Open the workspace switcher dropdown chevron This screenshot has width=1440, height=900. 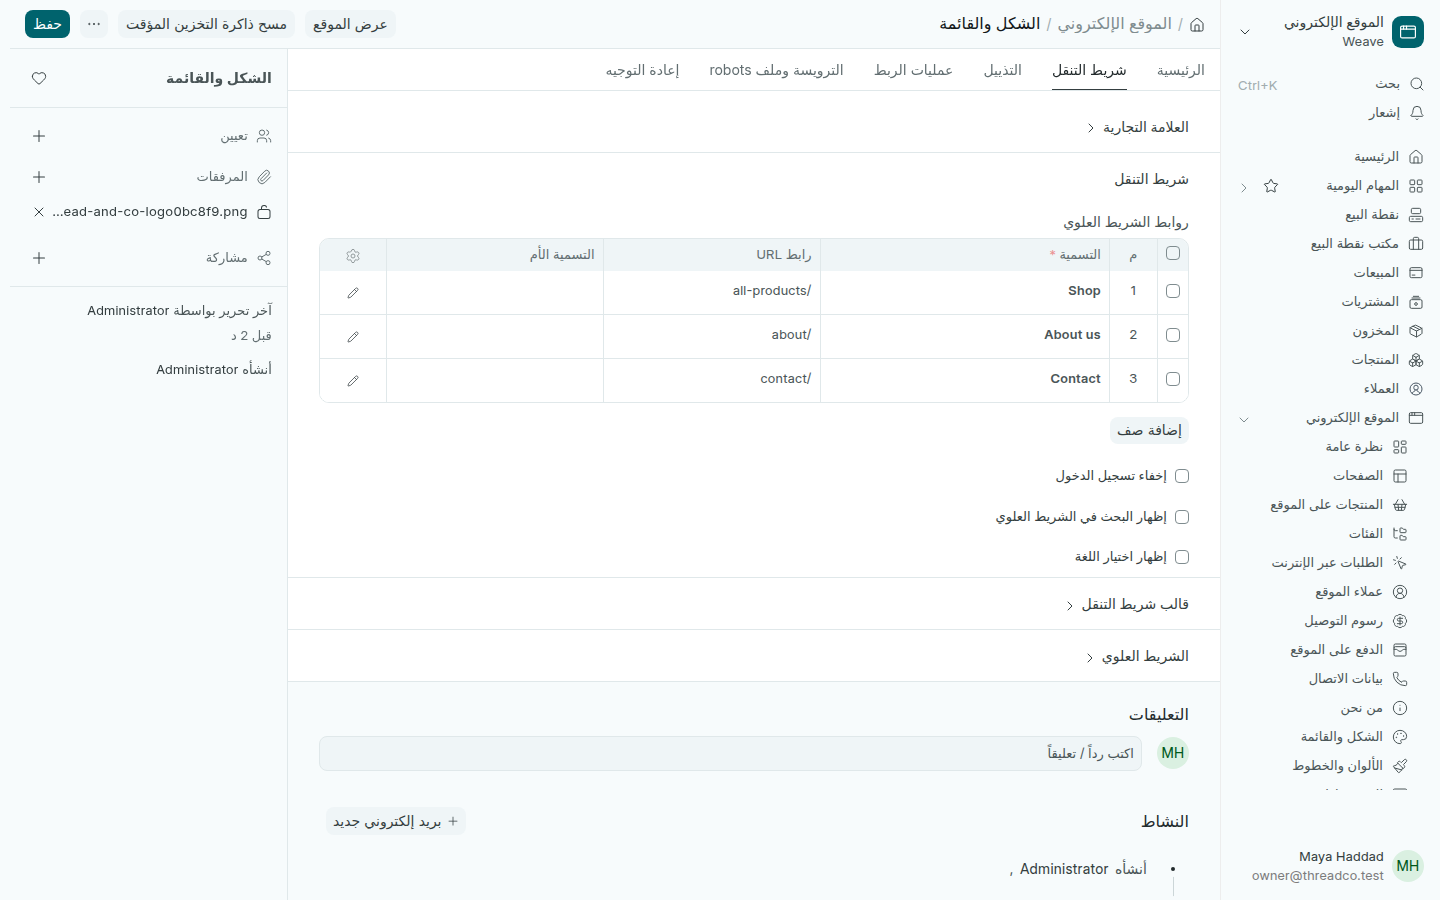pyautogui.click(x=1245, y=32)
